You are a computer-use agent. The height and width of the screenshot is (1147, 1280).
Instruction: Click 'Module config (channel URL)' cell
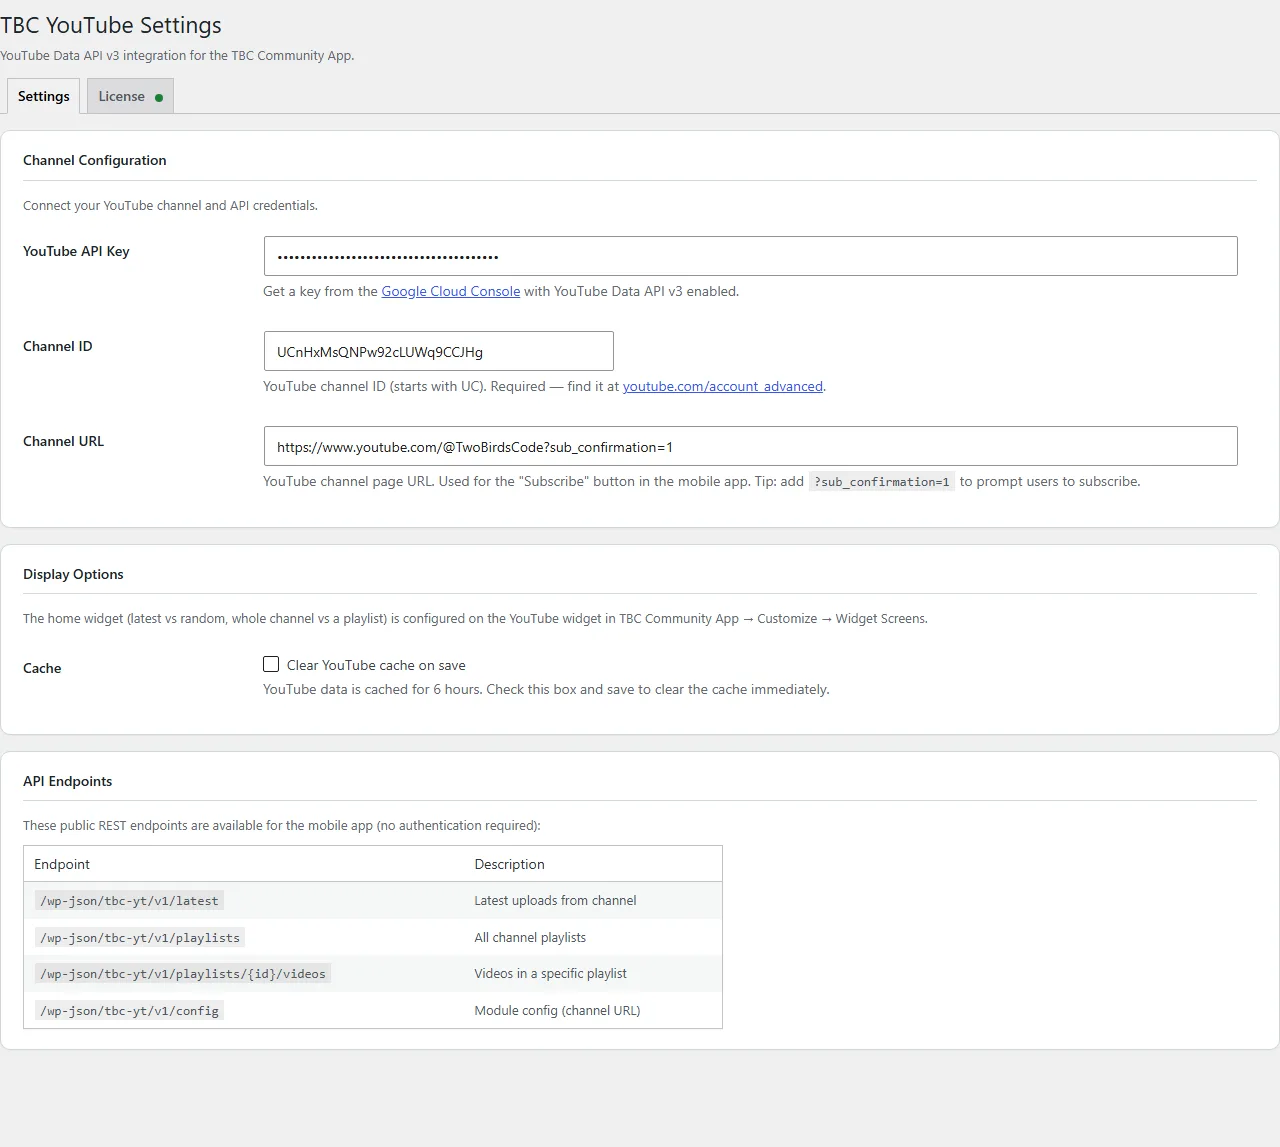click(557, 1011)
